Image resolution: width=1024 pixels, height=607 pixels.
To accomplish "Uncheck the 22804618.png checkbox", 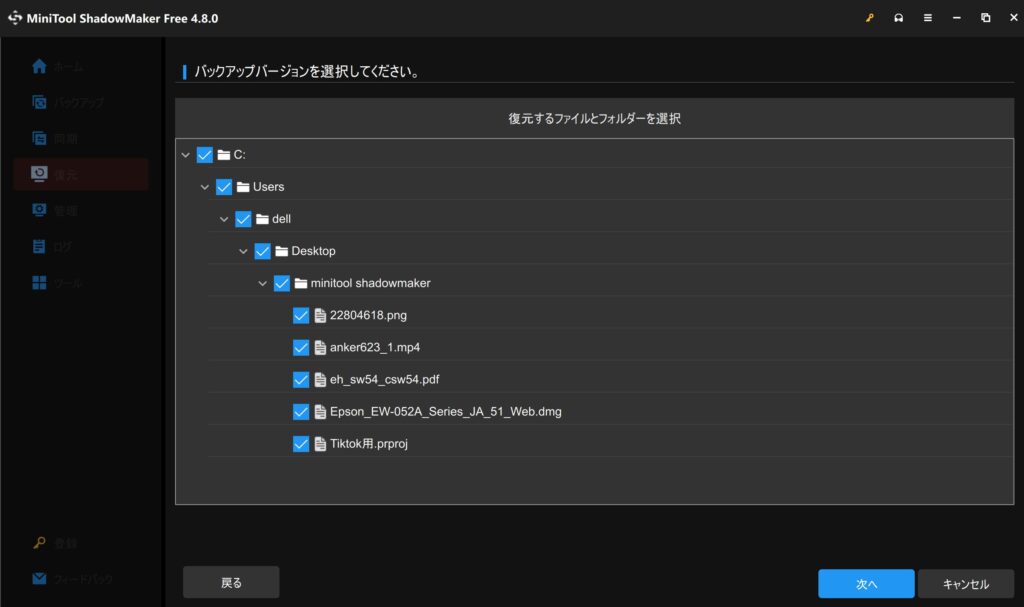I will pyautogui.click(x=301, y=315).
